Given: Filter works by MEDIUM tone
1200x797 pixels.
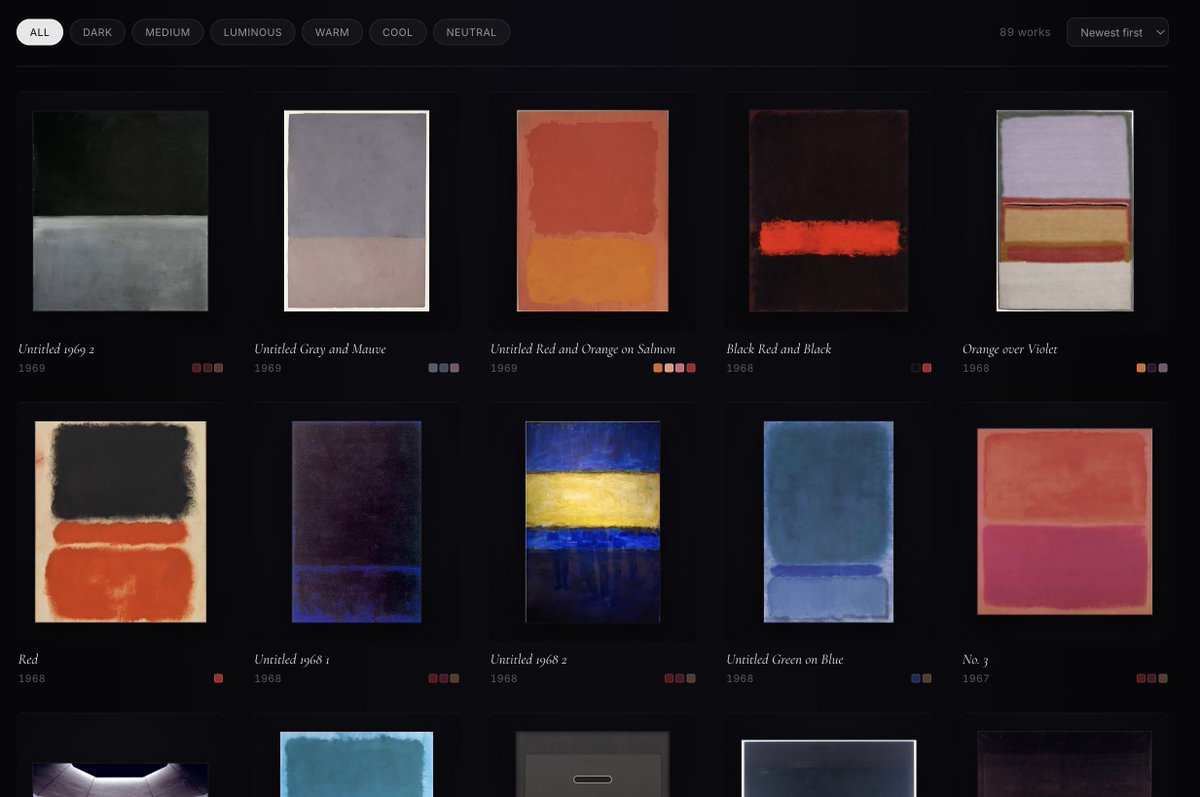Looking at the screenshot, I should (x=167, y=32).
